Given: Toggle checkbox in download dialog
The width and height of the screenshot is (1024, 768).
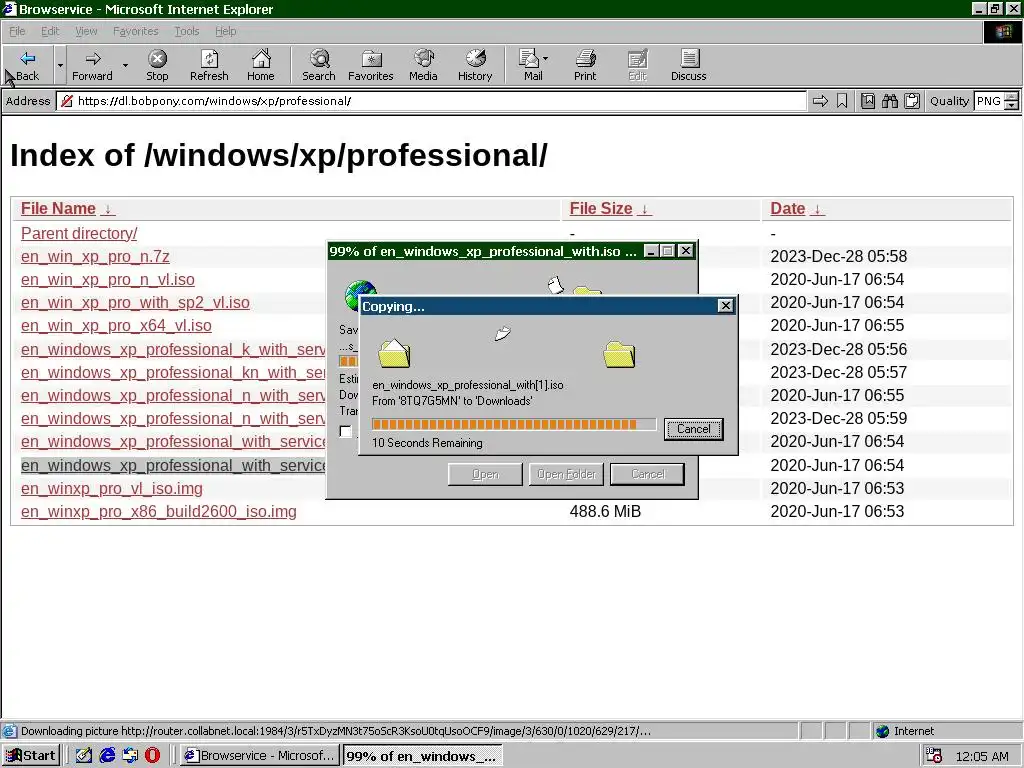Looking at the screenshot, I should tap(345, 431).
